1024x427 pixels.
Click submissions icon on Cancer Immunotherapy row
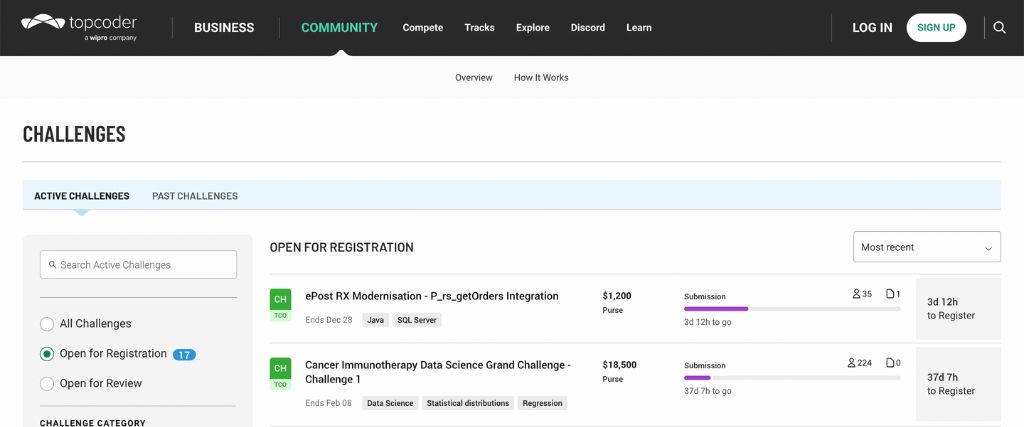click(890, 363)
